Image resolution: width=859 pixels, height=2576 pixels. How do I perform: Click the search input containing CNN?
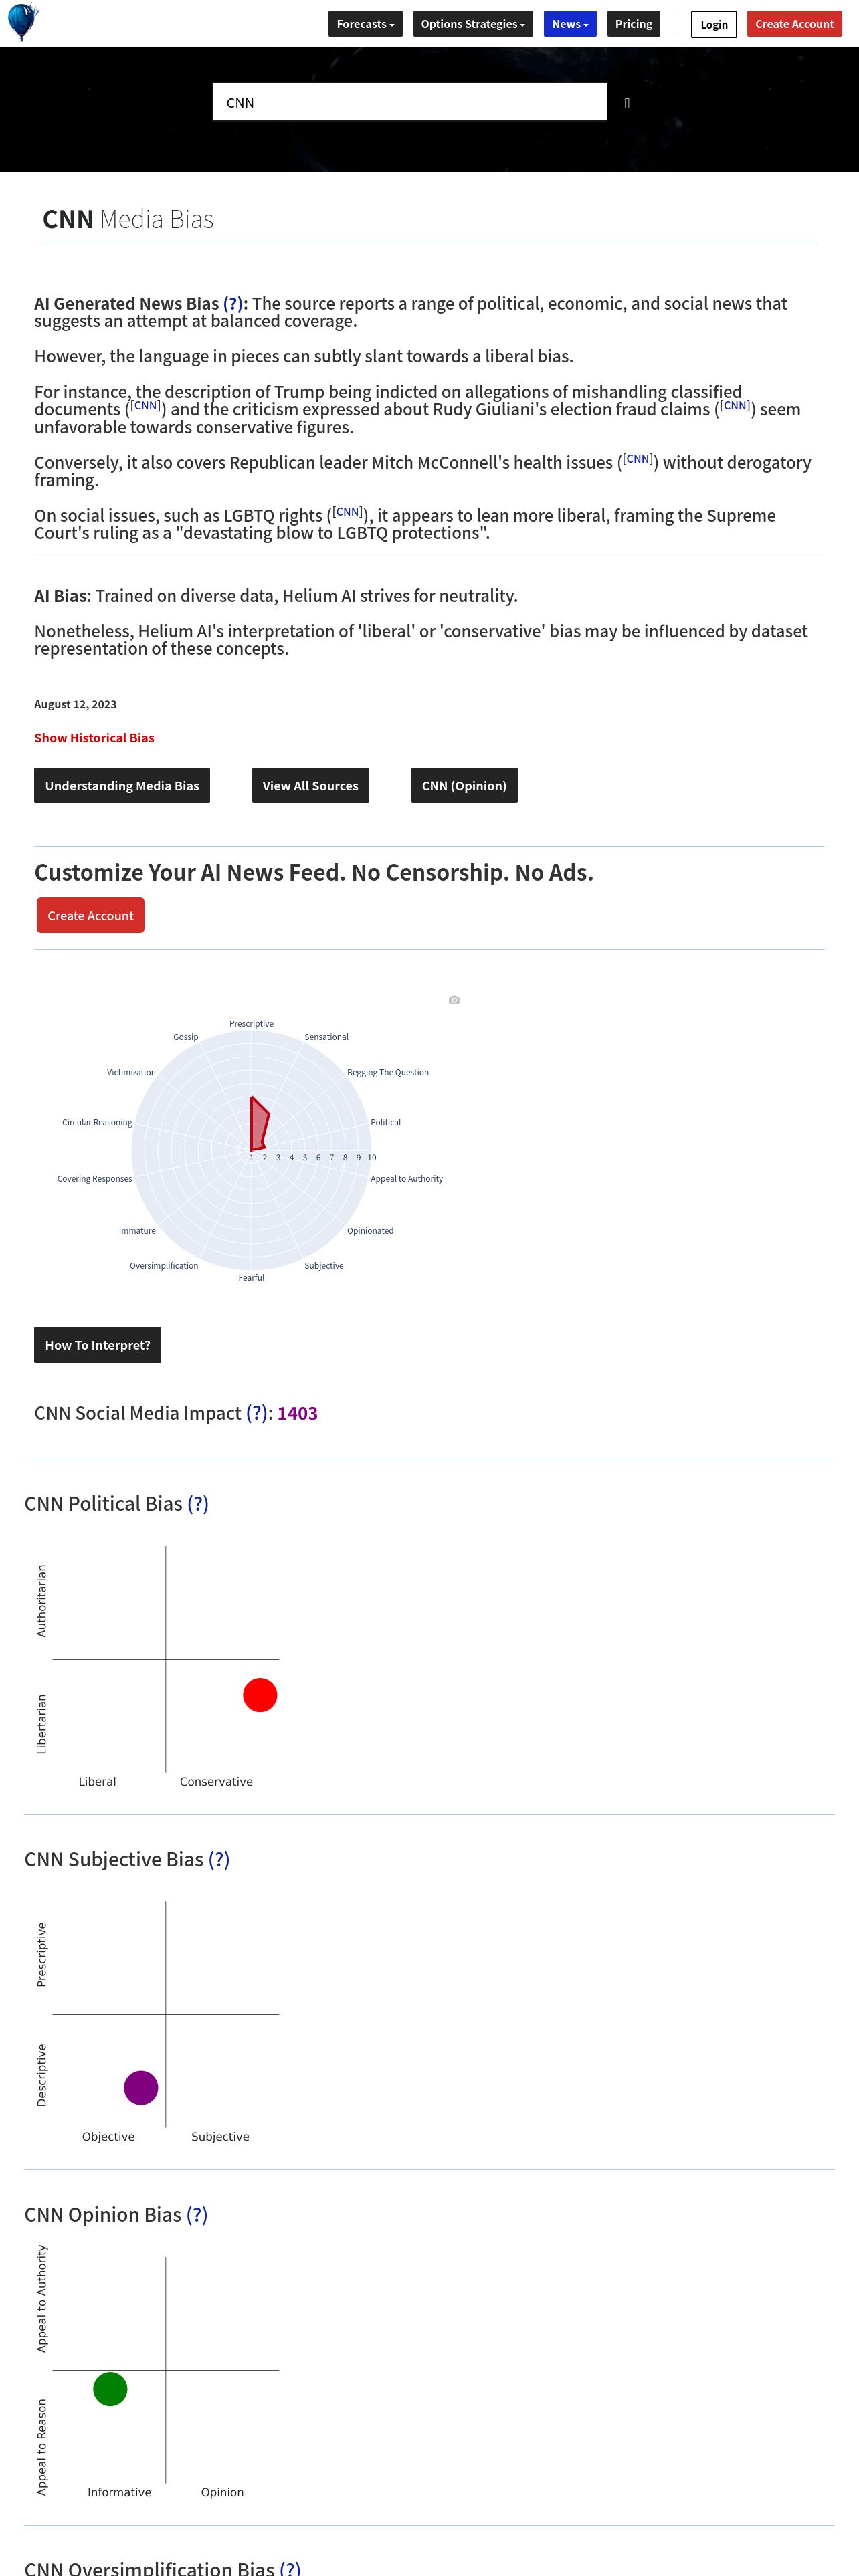pos(410,102)
